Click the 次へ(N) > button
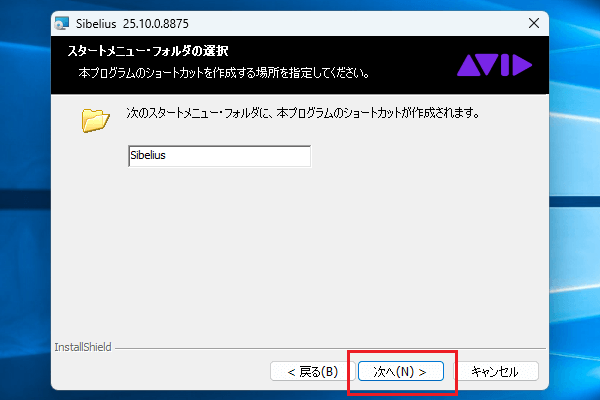 tap(400, 371)
